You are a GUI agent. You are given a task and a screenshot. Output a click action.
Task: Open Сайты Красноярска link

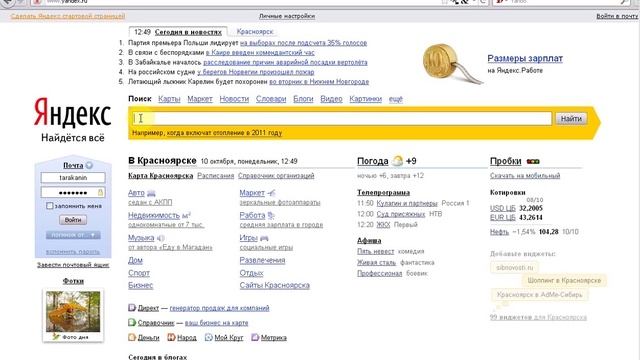coord(274,285)
